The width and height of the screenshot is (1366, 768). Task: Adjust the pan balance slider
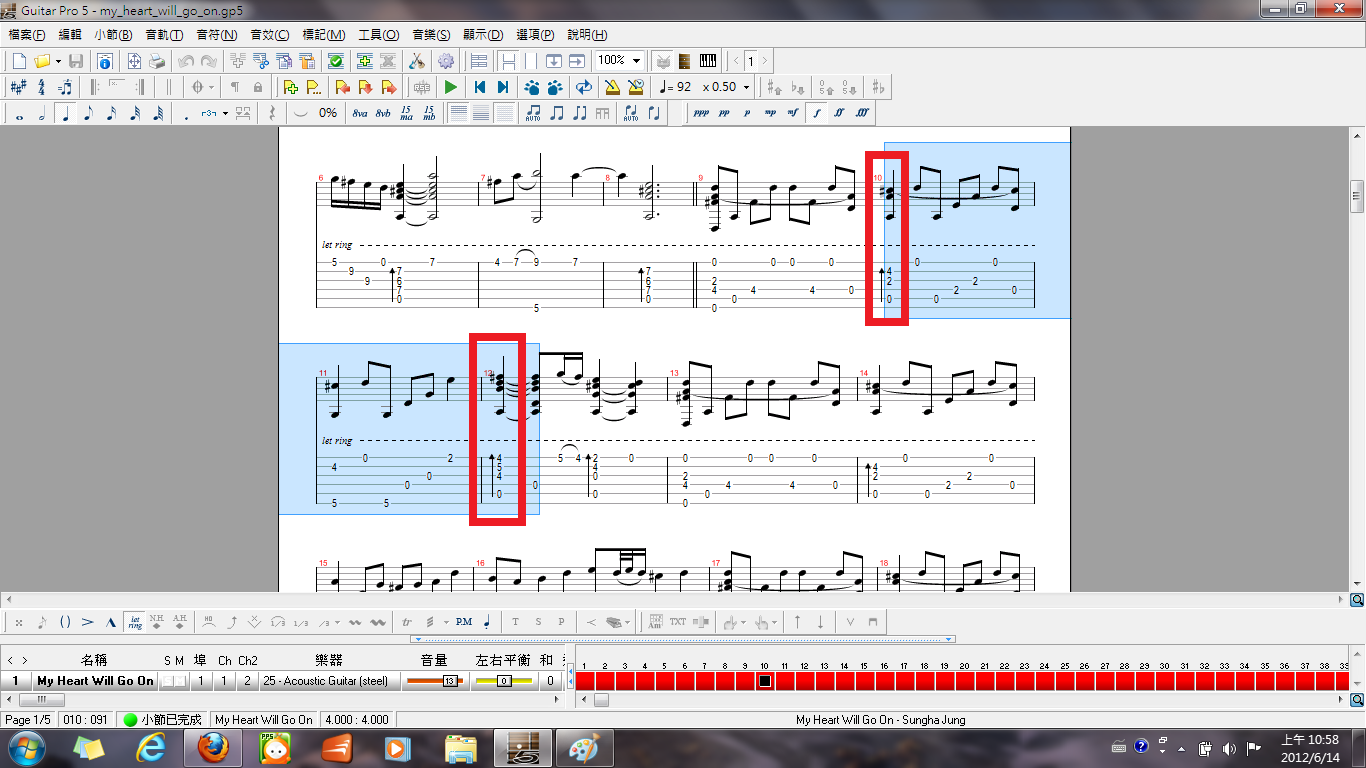click(502, 681)
